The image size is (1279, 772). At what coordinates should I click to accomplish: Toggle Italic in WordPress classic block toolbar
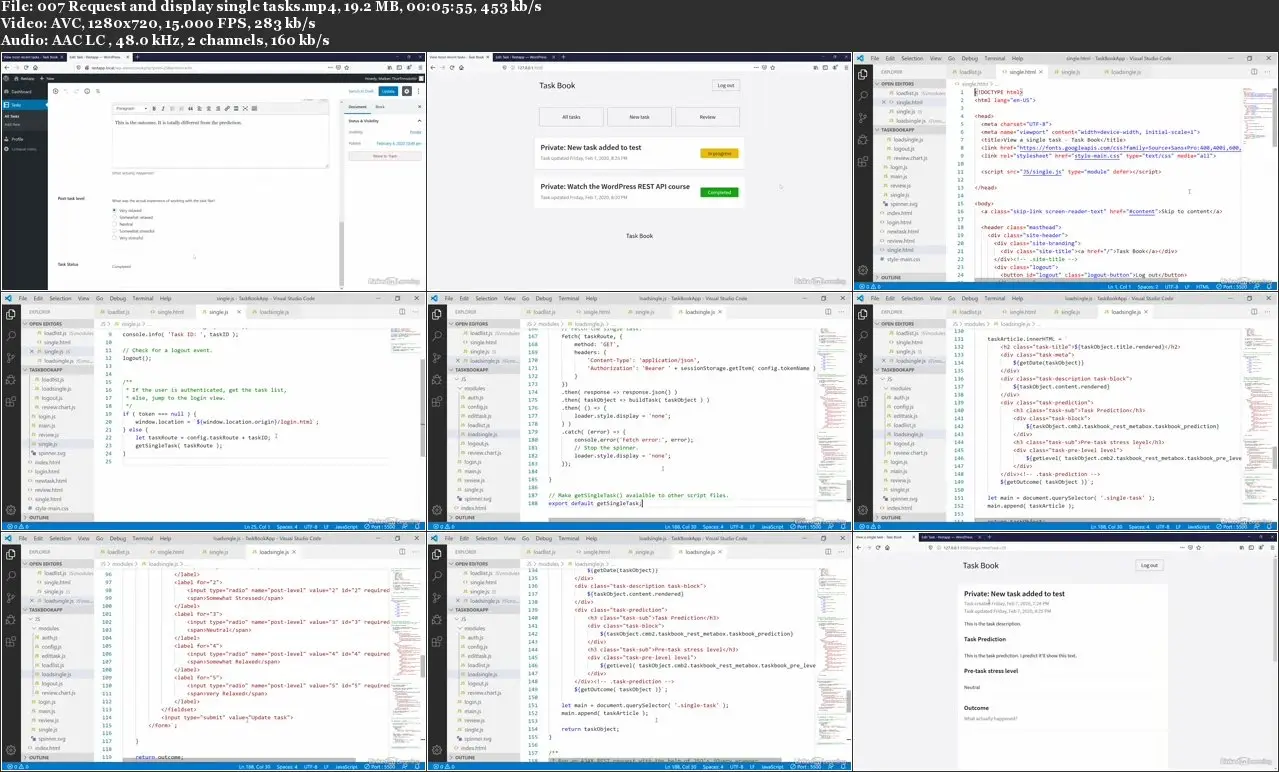coord(163,108)
